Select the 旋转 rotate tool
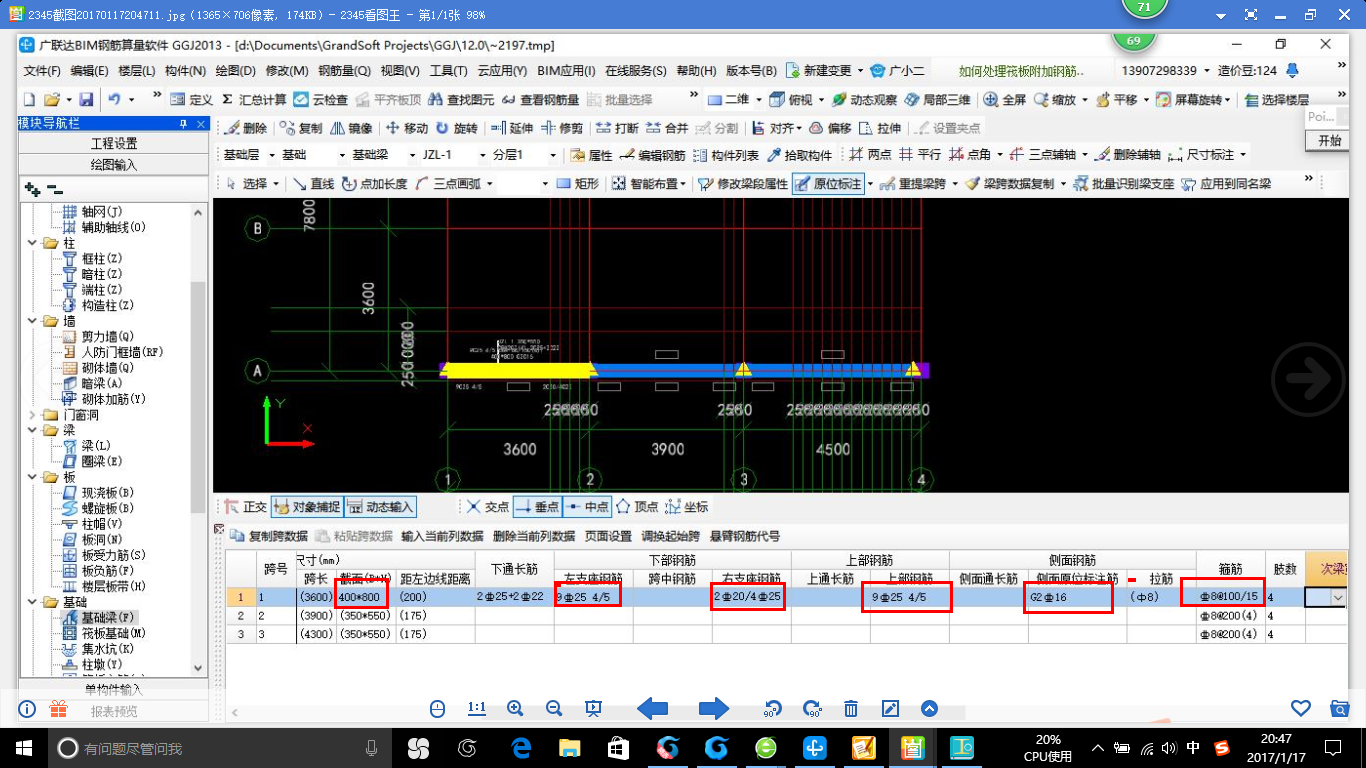Viewport: 1366px width, 768px height. pos(457,128)
